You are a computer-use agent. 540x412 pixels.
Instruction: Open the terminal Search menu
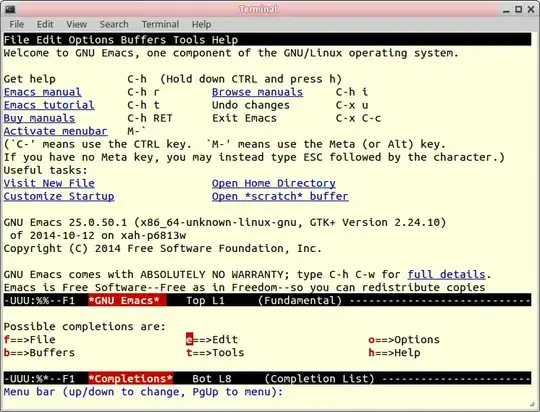[114, 24]
